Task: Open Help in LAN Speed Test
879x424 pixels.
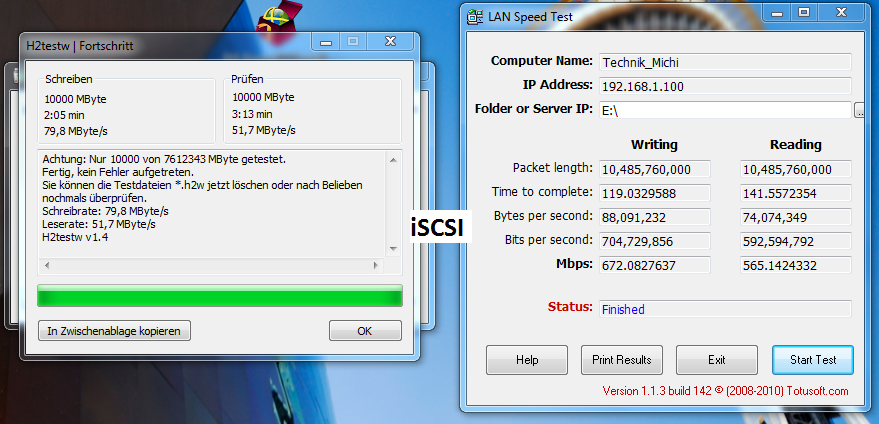Action: point(526,360)
